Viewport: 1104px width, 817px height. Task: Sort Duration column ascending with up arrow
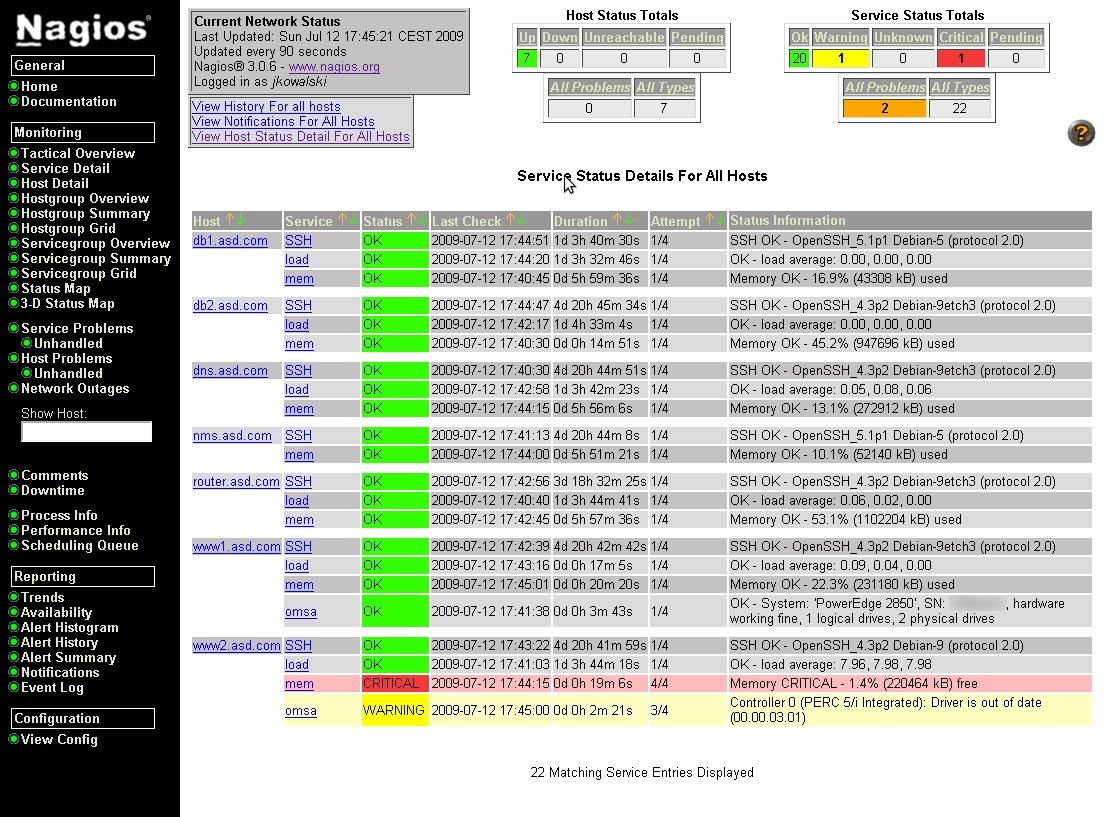(616, 220)
